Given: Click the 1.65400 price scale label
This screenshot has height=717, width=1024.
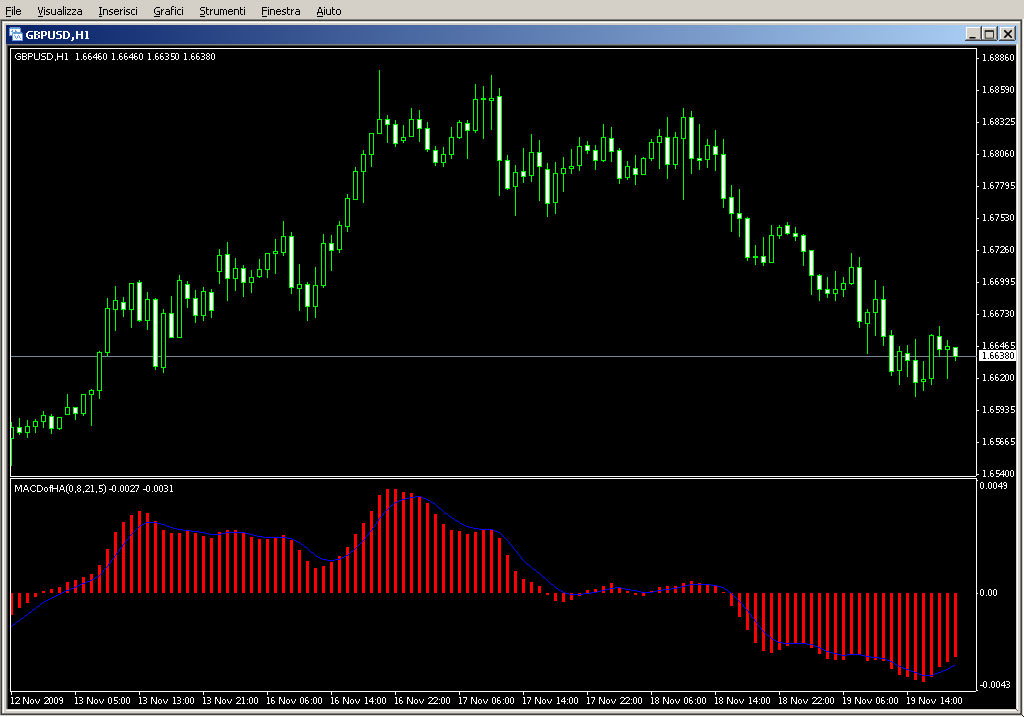Looking at the screenshot, I should [x=998, y=473].
